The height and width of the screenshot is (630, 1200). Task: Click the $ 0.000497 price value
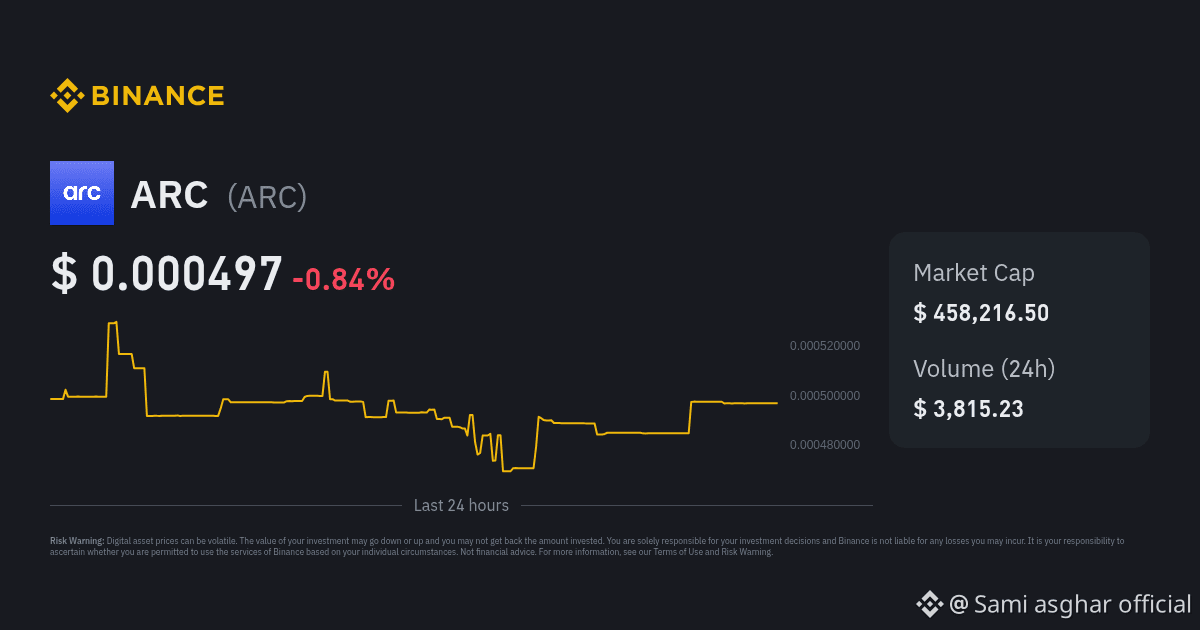[x=167, y=274]
